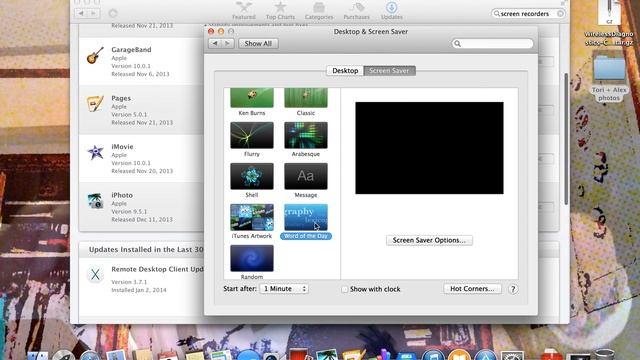This screenshot has height=360, width=640.
Task: Switch to the Screen Saver tab
Action: [x=389, y=71]
